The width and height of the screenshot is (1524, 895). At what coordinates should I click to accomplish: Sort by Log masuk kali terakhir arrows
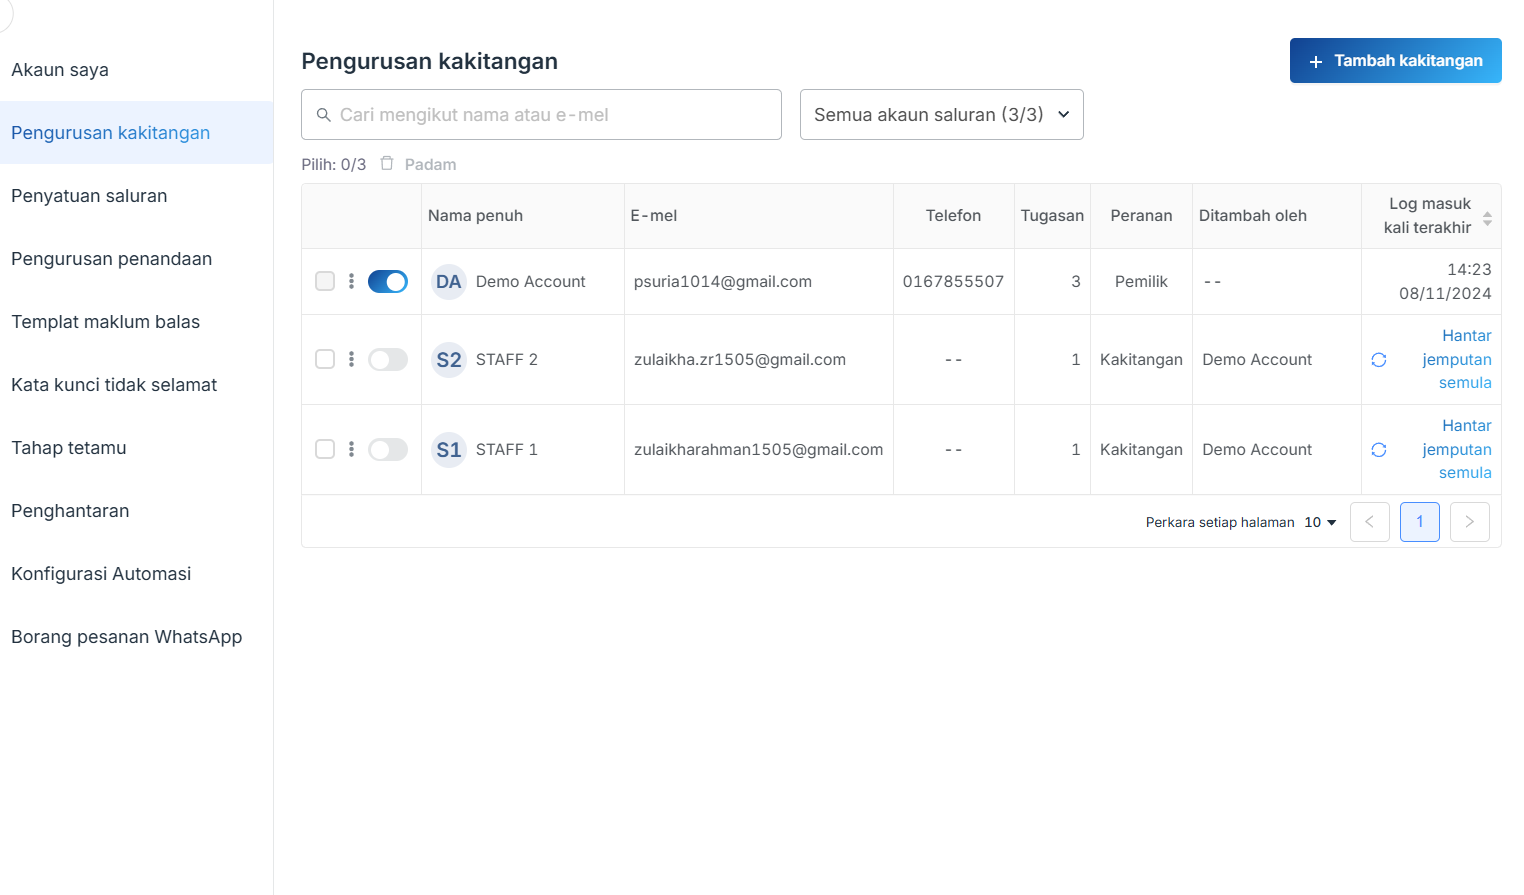click(1487, 217)
